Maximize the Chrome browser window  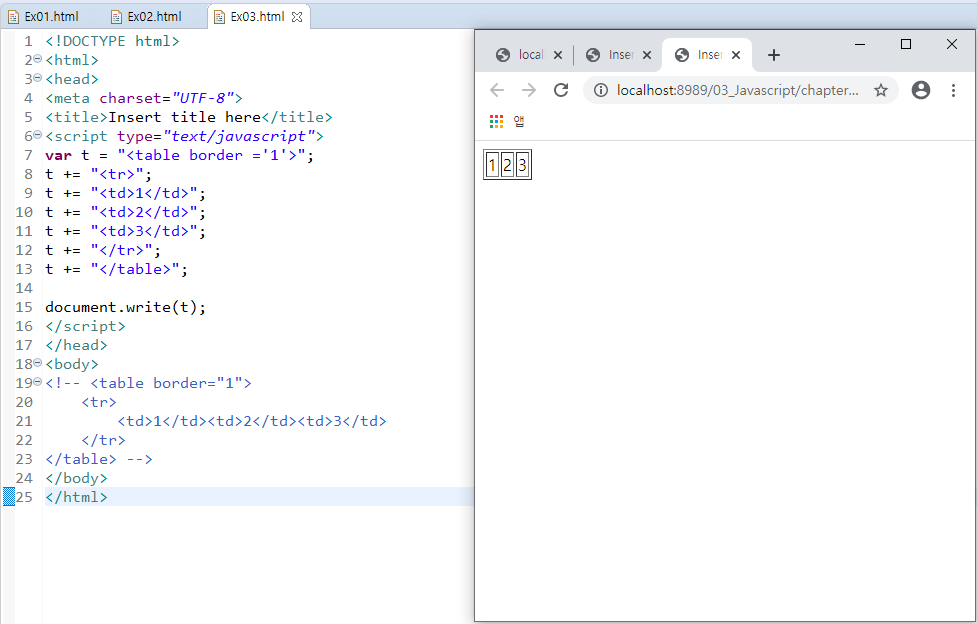(906, 44)
